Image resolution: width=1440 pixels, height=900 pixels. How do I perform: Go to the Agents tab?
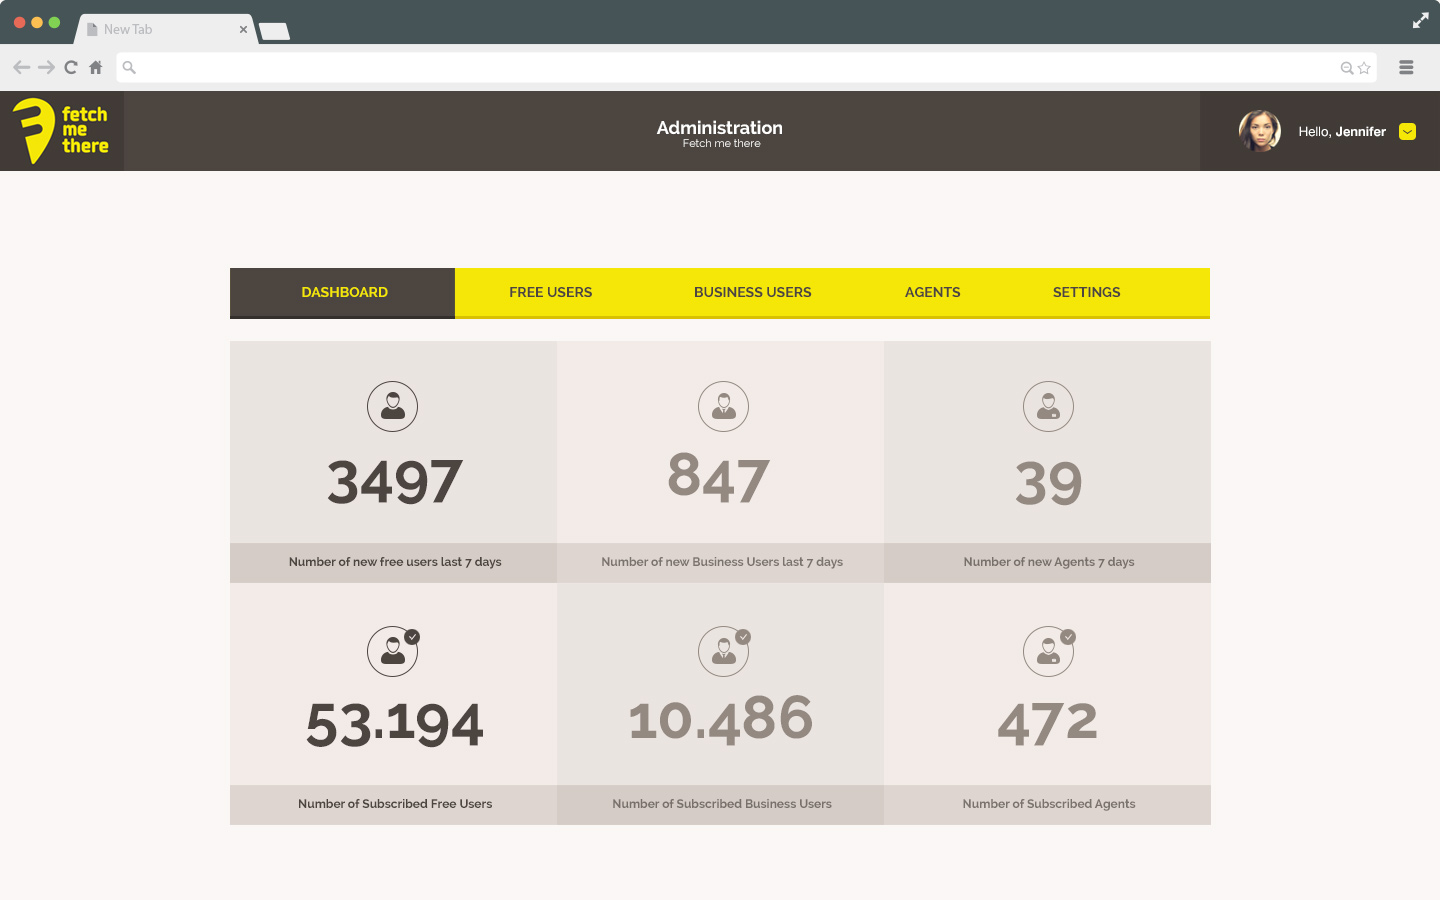(x=932, y=293)
